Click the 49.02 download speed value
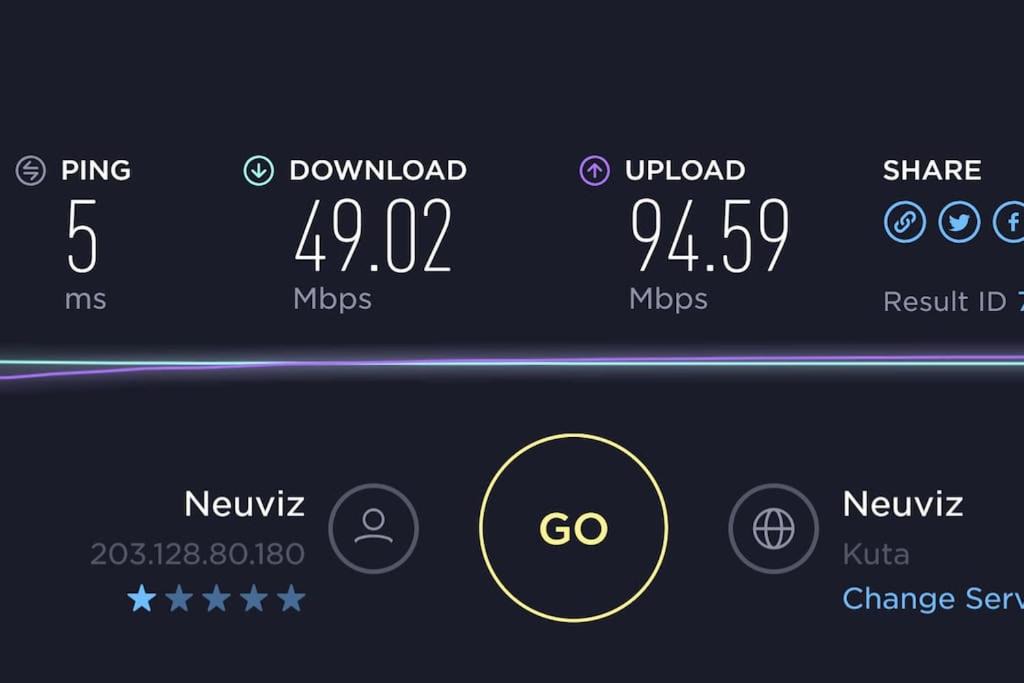Screen dimensions: 1024x683 pyautogui.click(x=373, y=236)
